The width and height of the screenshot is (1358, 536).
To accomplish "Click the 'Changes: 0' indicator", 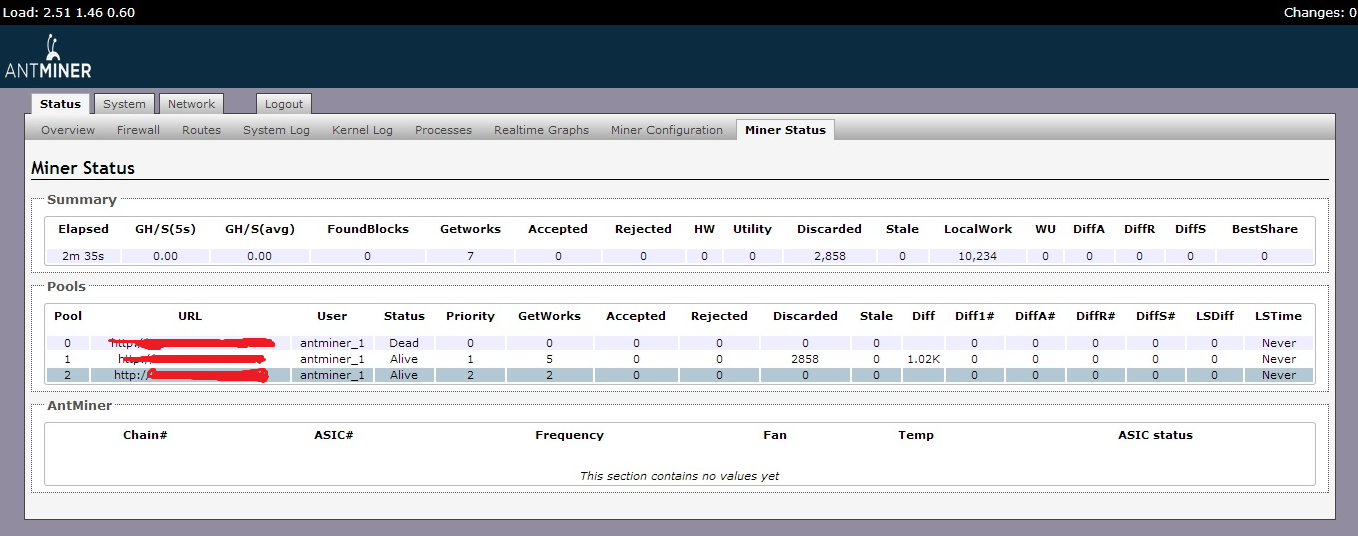I will point(1319,12).
